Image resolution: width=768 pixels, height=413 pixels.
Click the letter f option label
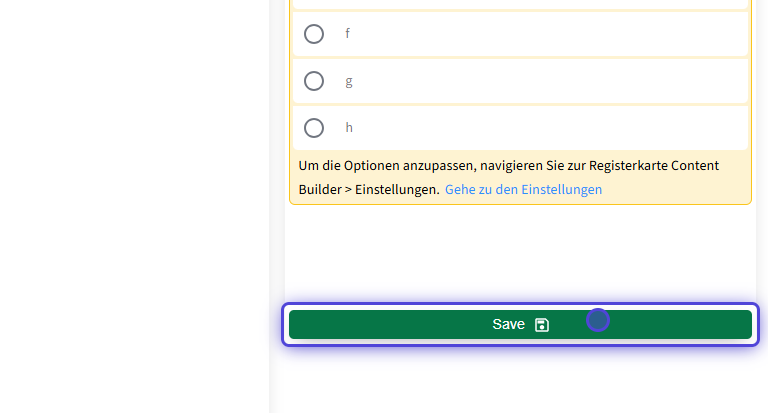coord(347,34)
